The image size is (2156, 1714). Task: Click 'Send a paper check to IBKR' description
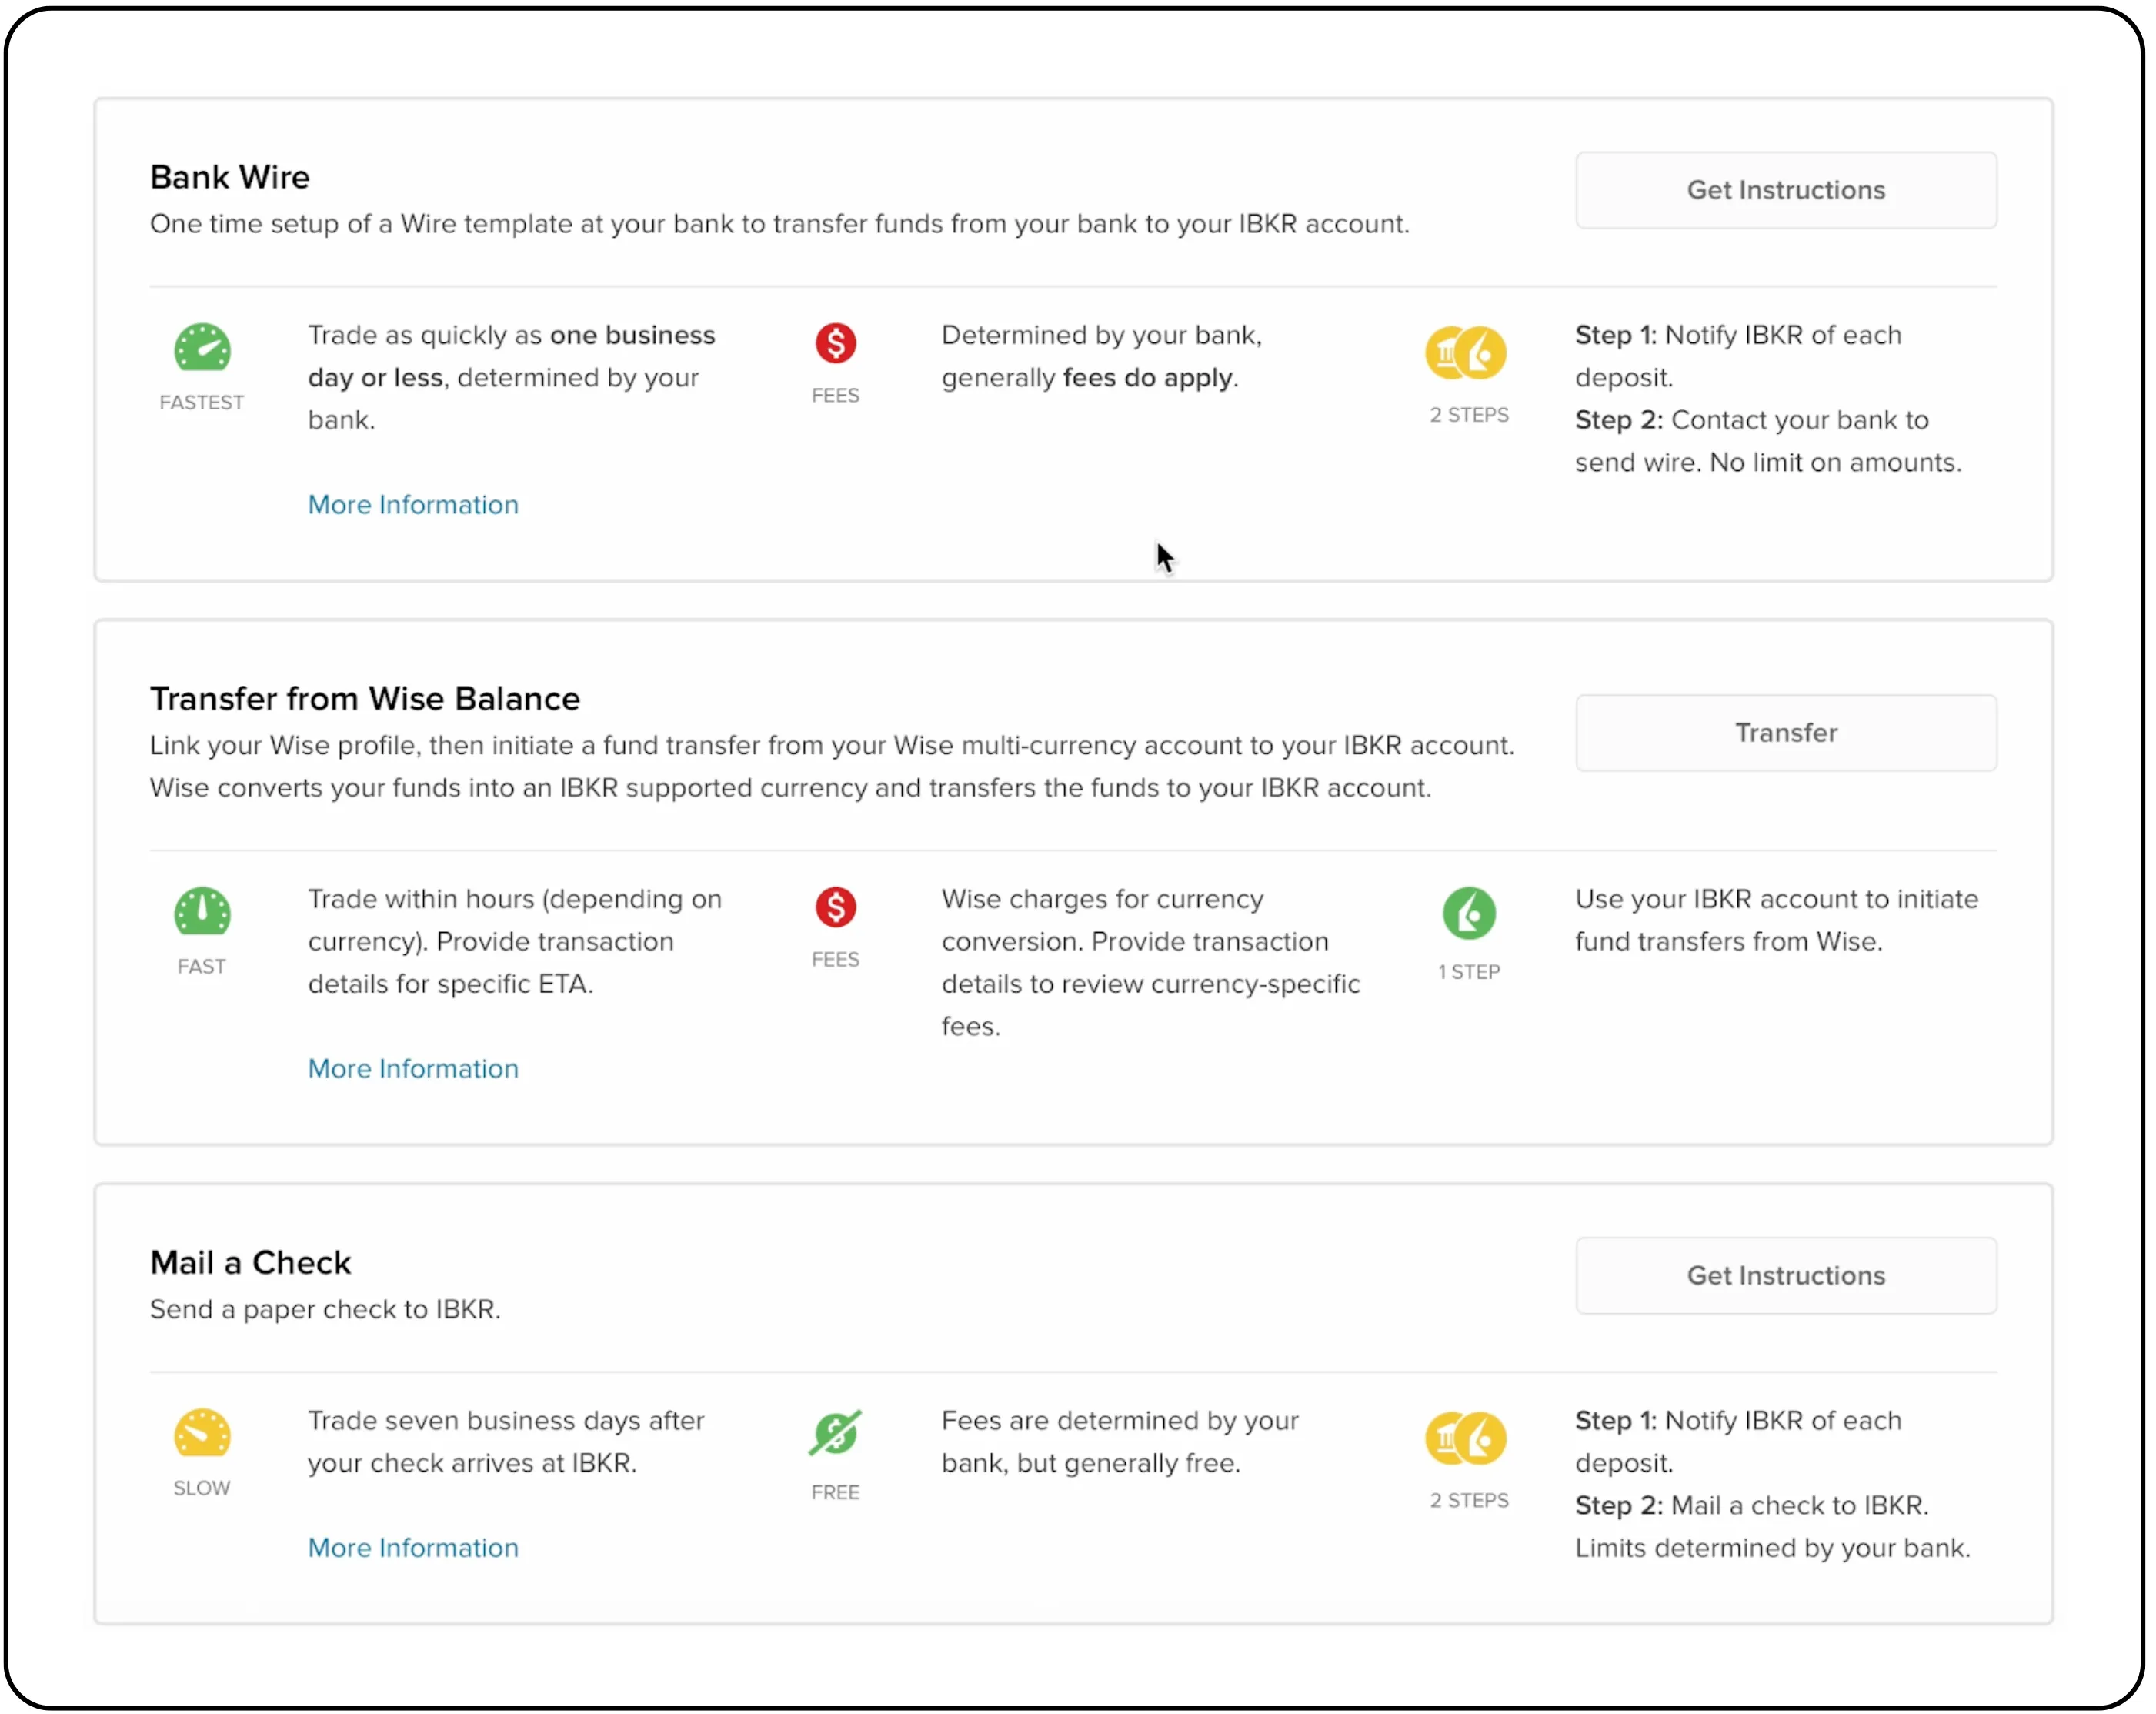point(325,1309)
